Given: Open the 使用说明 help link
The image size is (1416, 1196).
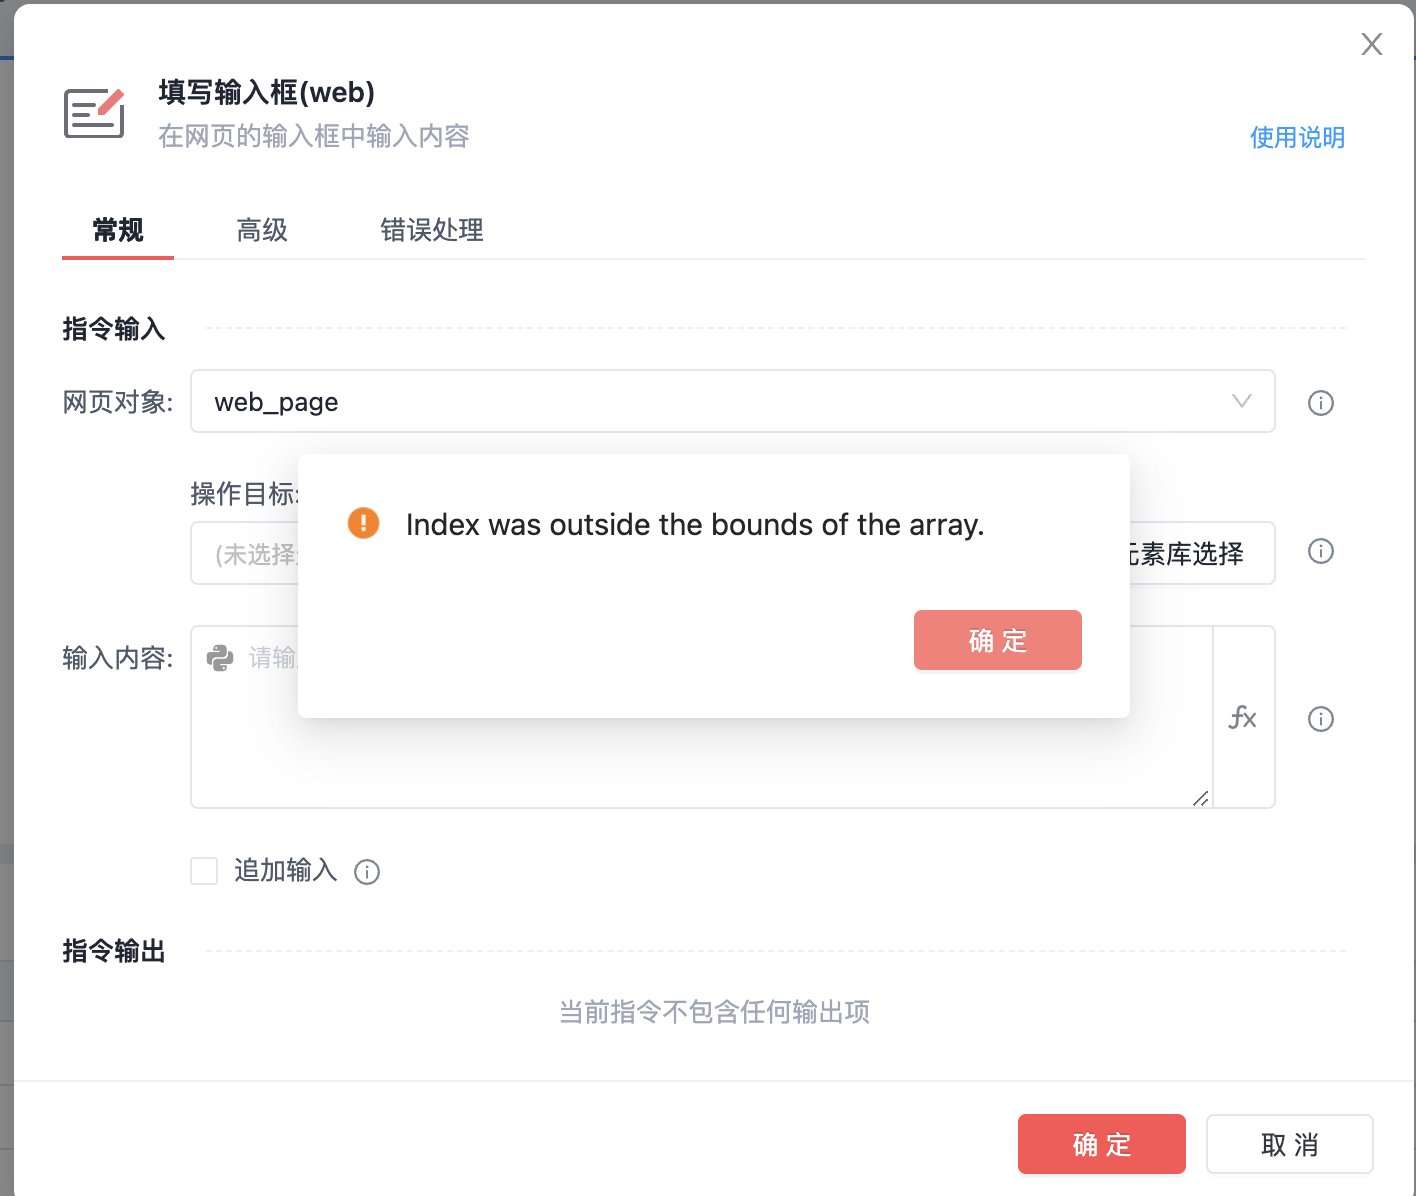Looking at the screenshot, I should click(x=1297, y=137).
